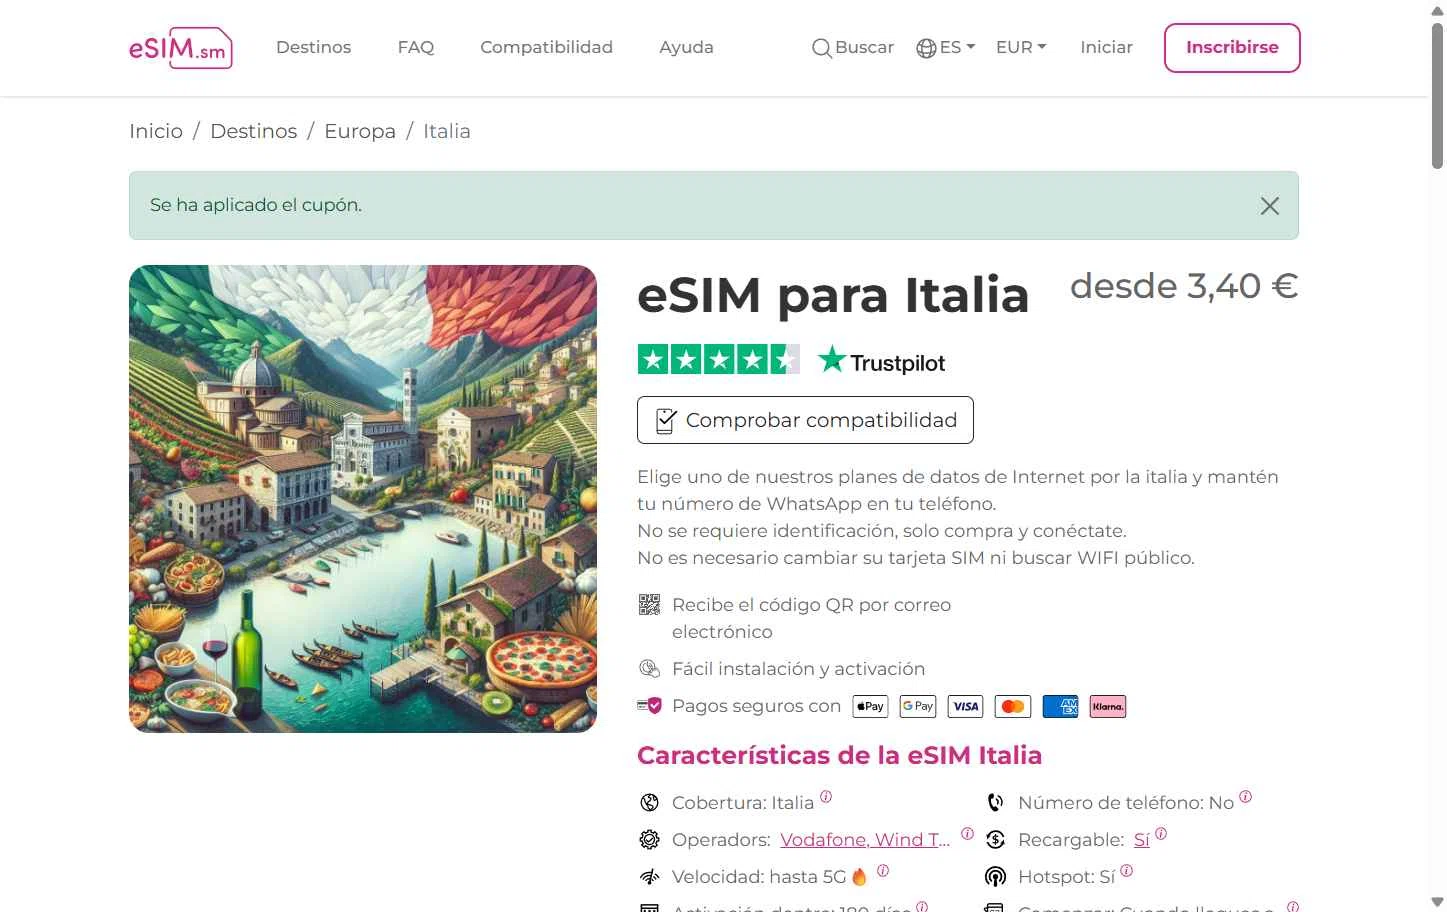This screenshot has width=1447, height=912.
Task: Expand the EUR currency dropdown
Action: tap(1021, 47)
